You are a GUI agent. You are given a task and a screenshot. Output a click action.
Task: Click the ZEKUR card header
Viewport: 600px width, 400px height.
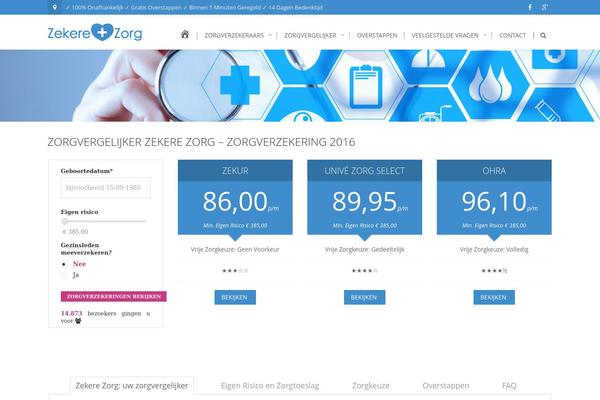pyautogui.click(x=235, y=171)
